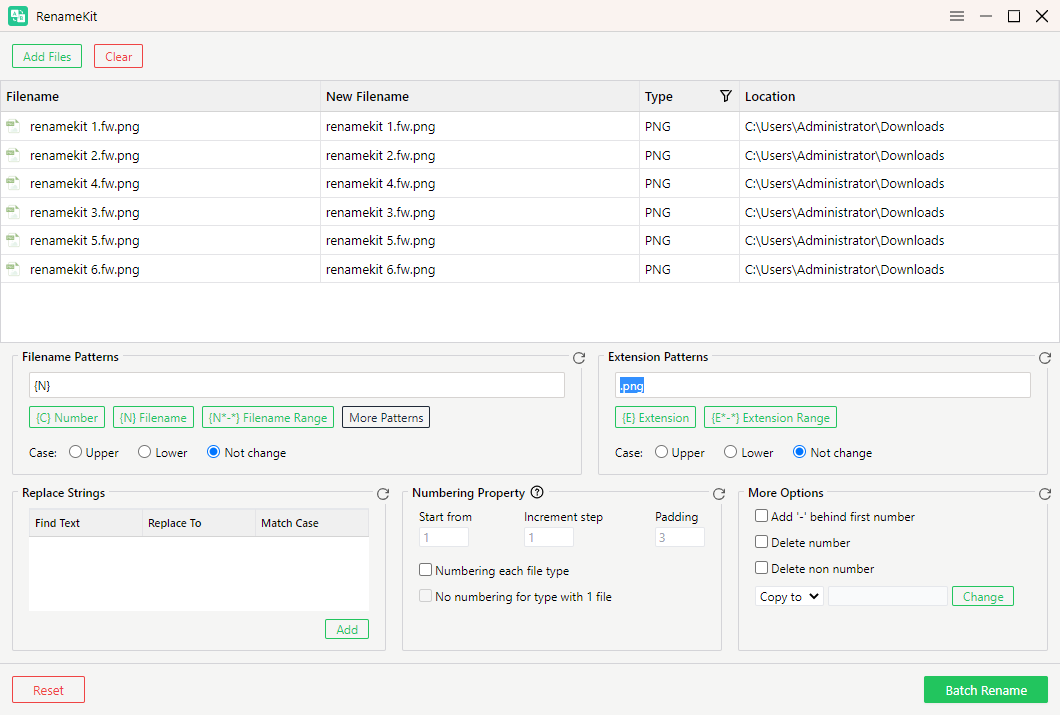Open More Patterns
This screenshot has width=1060, height=715.
386,418
